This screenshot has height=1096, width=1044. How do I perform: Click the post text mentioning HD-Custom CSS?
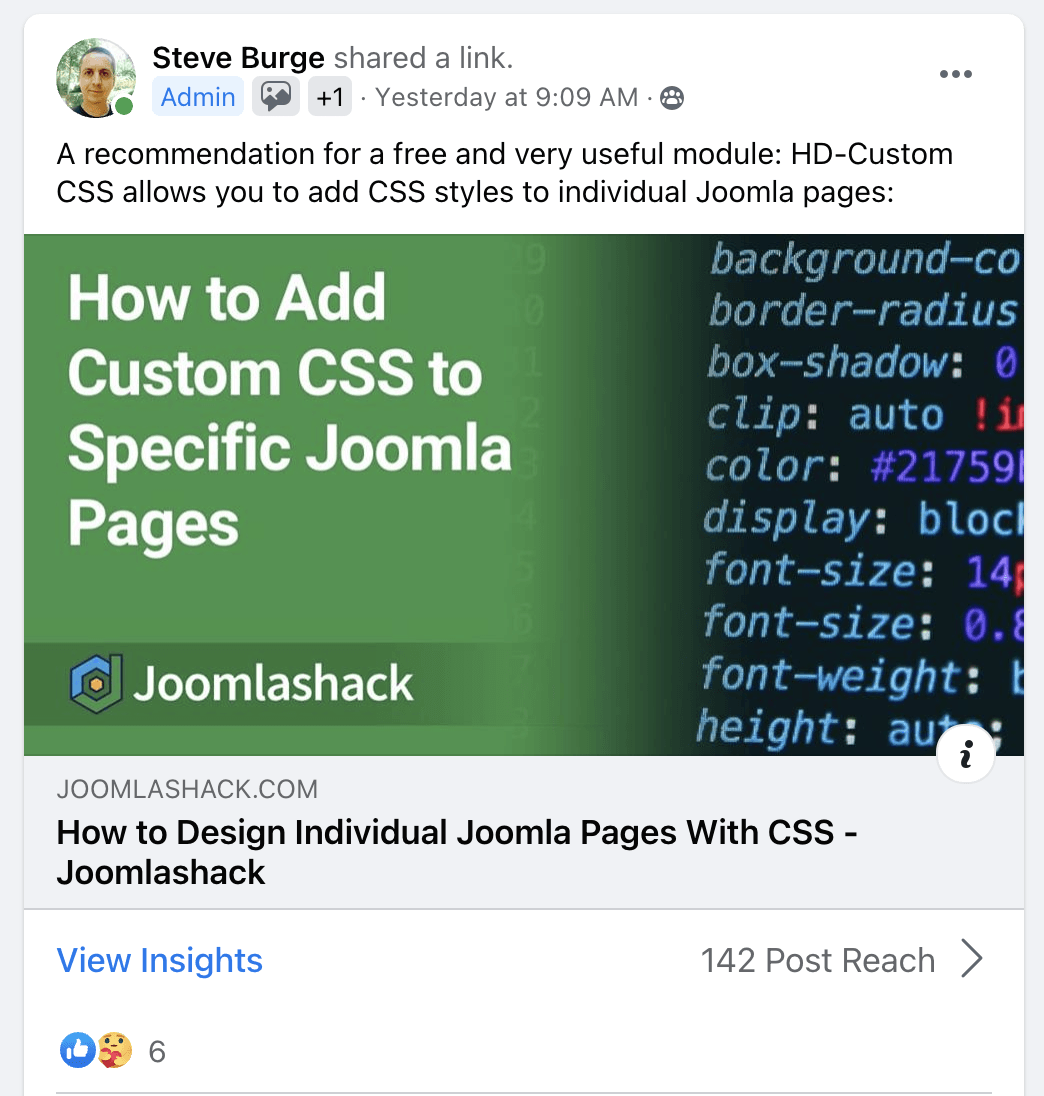click(x=505, y=173)
